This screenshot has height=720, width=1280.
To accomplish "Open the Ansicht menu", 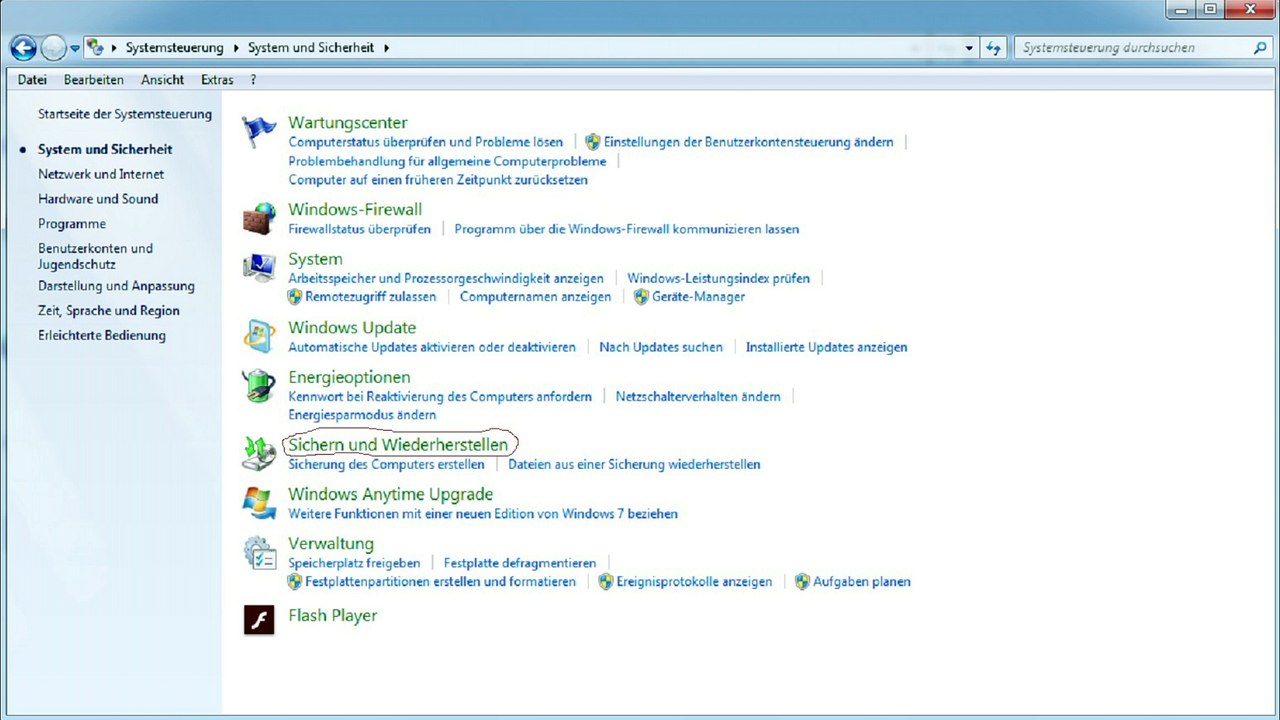I will pos(162,80).
